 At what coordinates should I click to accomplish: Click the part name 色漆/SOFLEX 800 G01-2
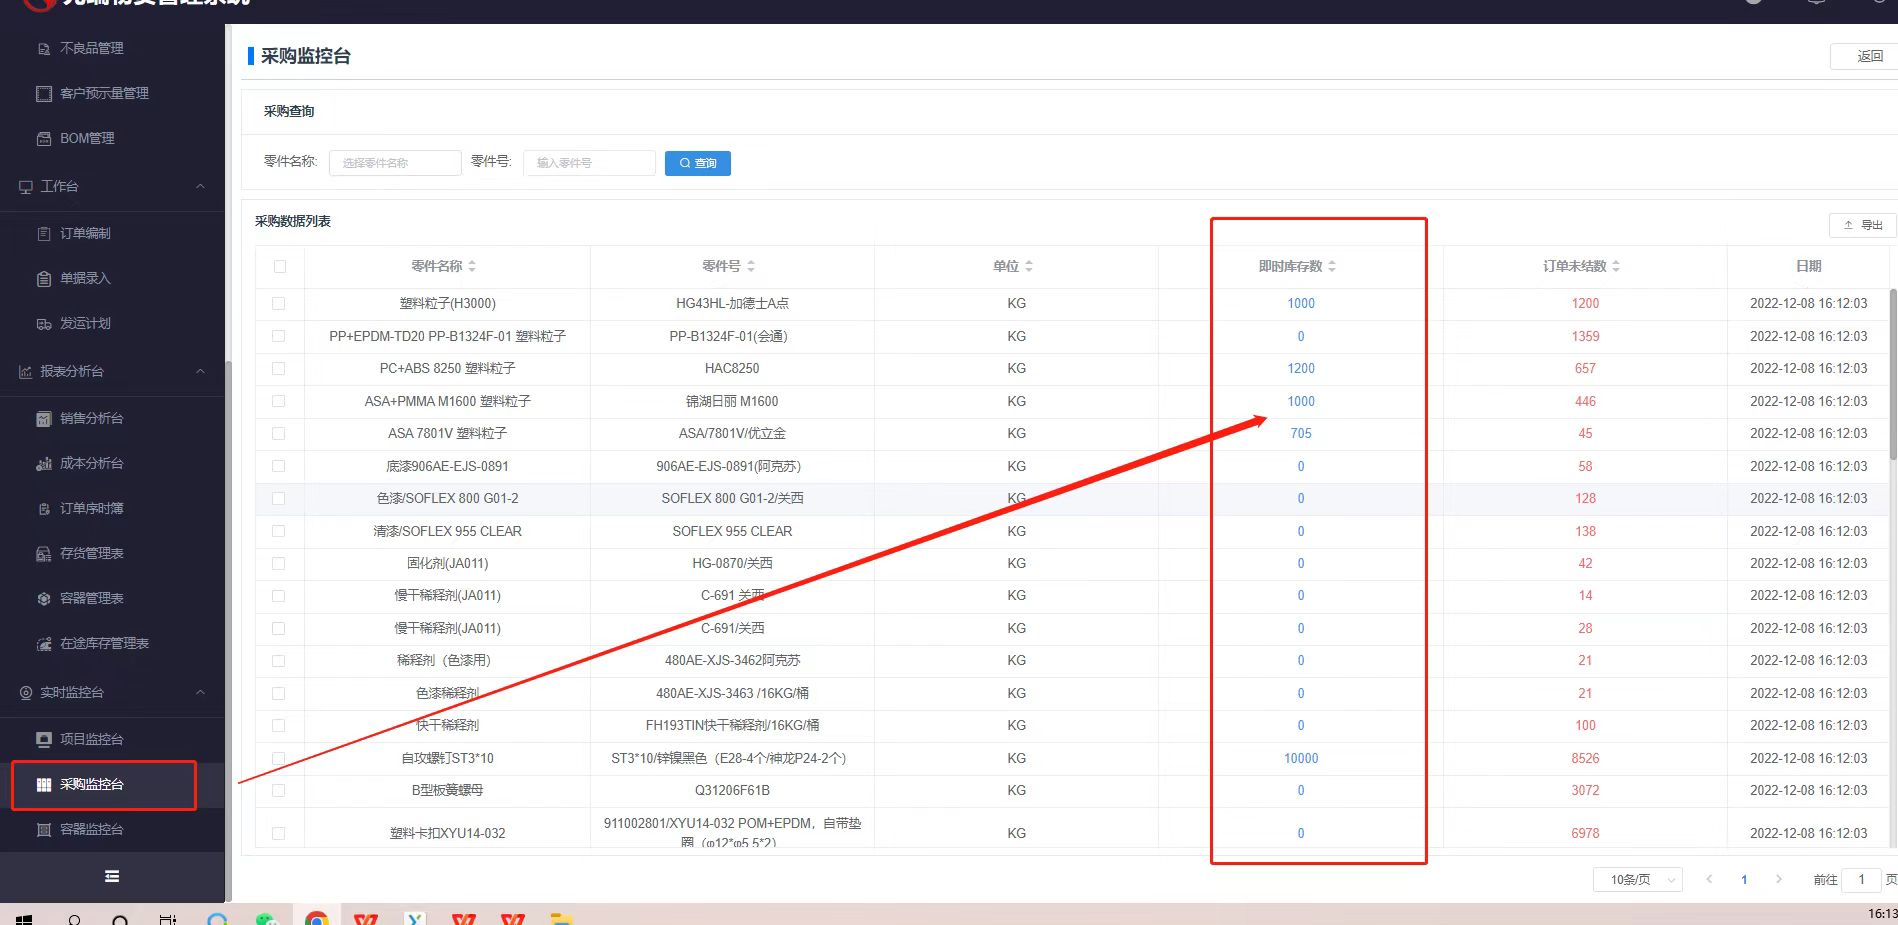click(447, 498)
